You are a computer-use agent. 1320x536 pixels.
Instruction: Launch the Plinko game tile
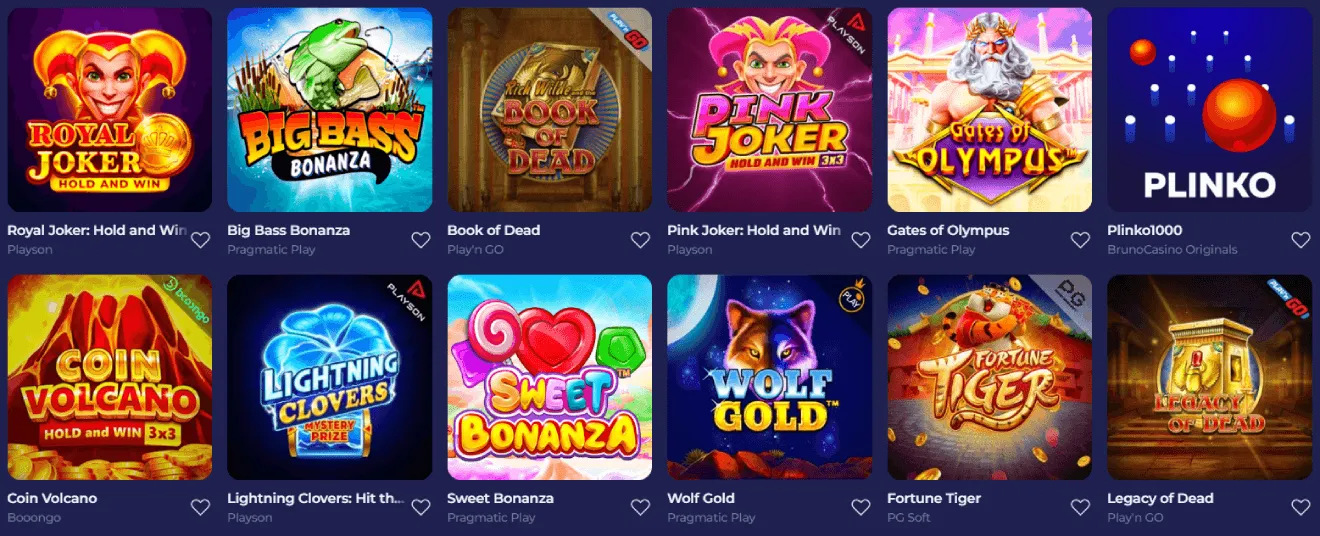1210,110
